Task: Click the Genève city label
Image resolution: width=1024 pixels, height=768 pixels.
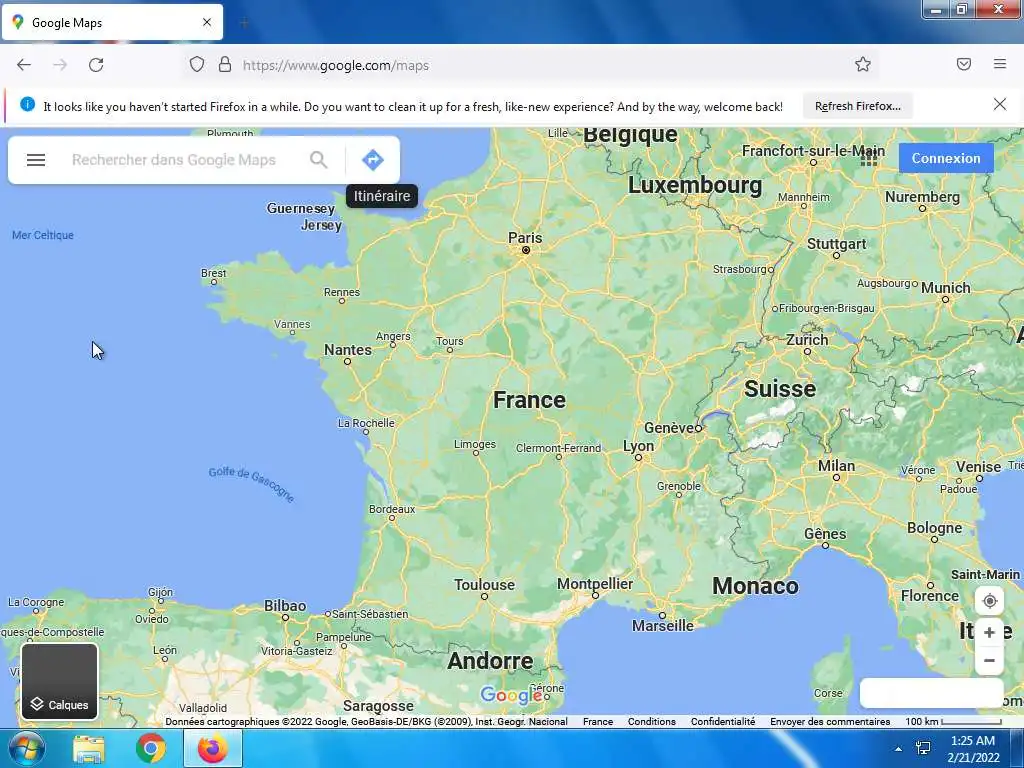Action: [669, 428]
